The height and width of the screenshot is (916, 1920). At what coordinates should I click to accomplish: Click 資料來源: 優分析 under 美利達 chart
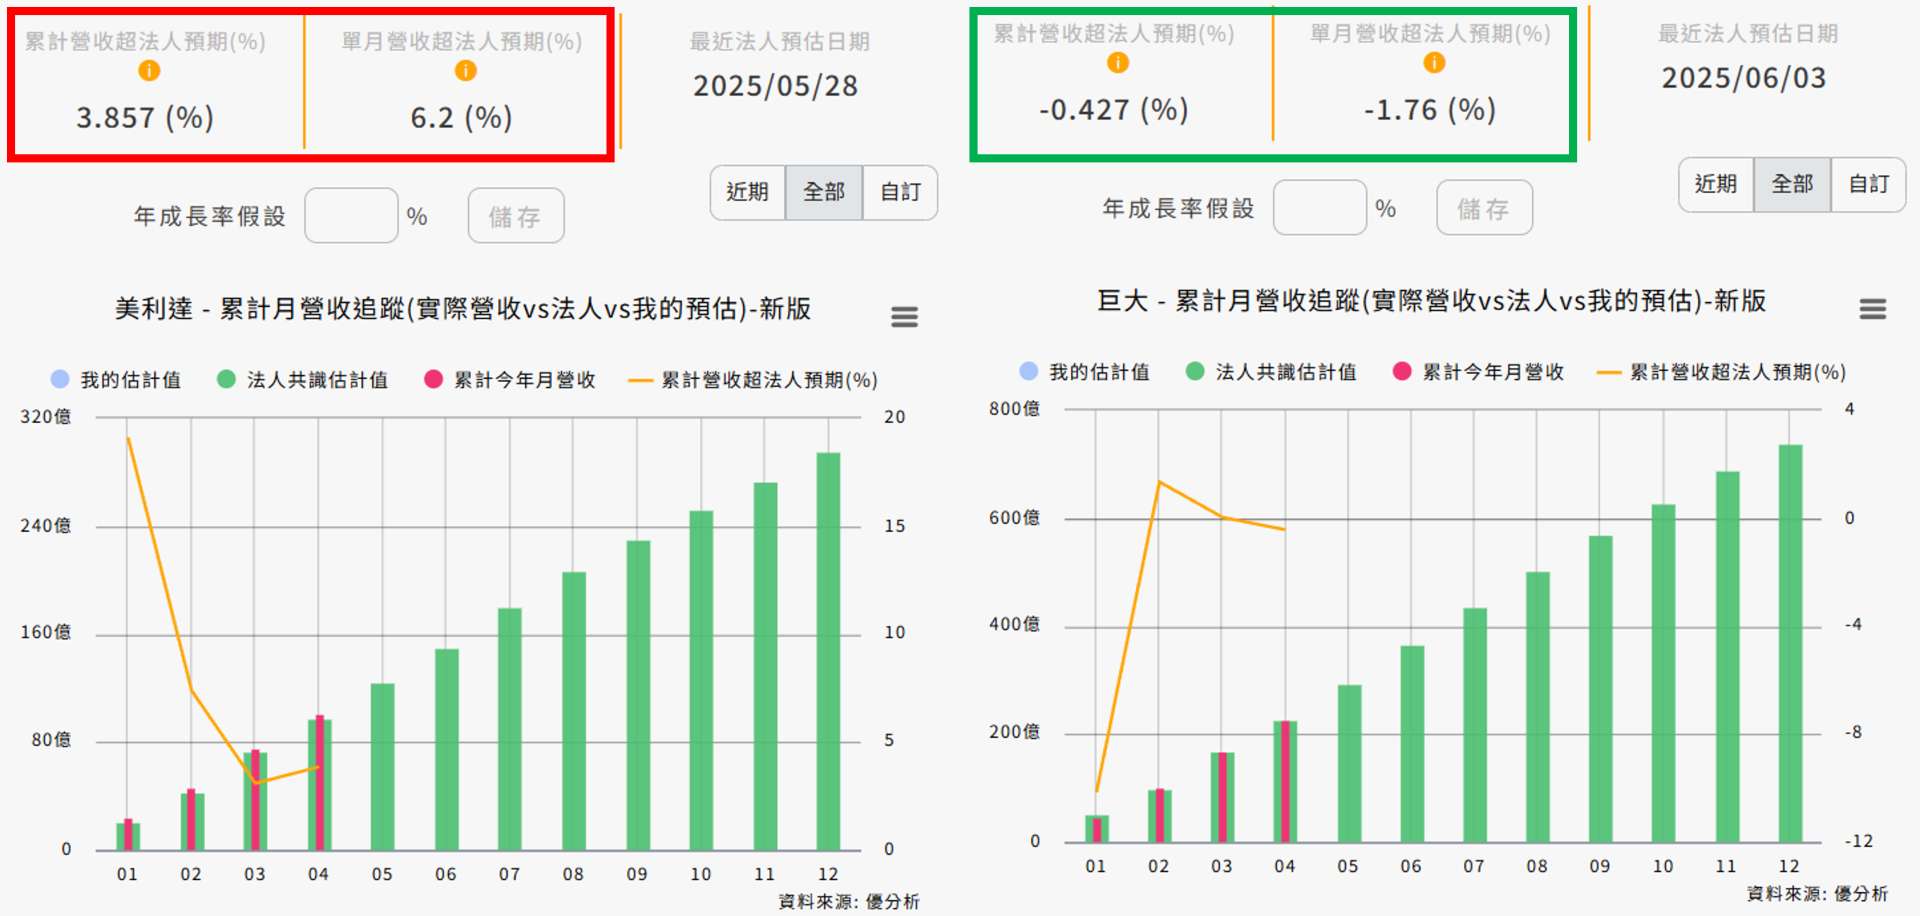pos(848,902)
